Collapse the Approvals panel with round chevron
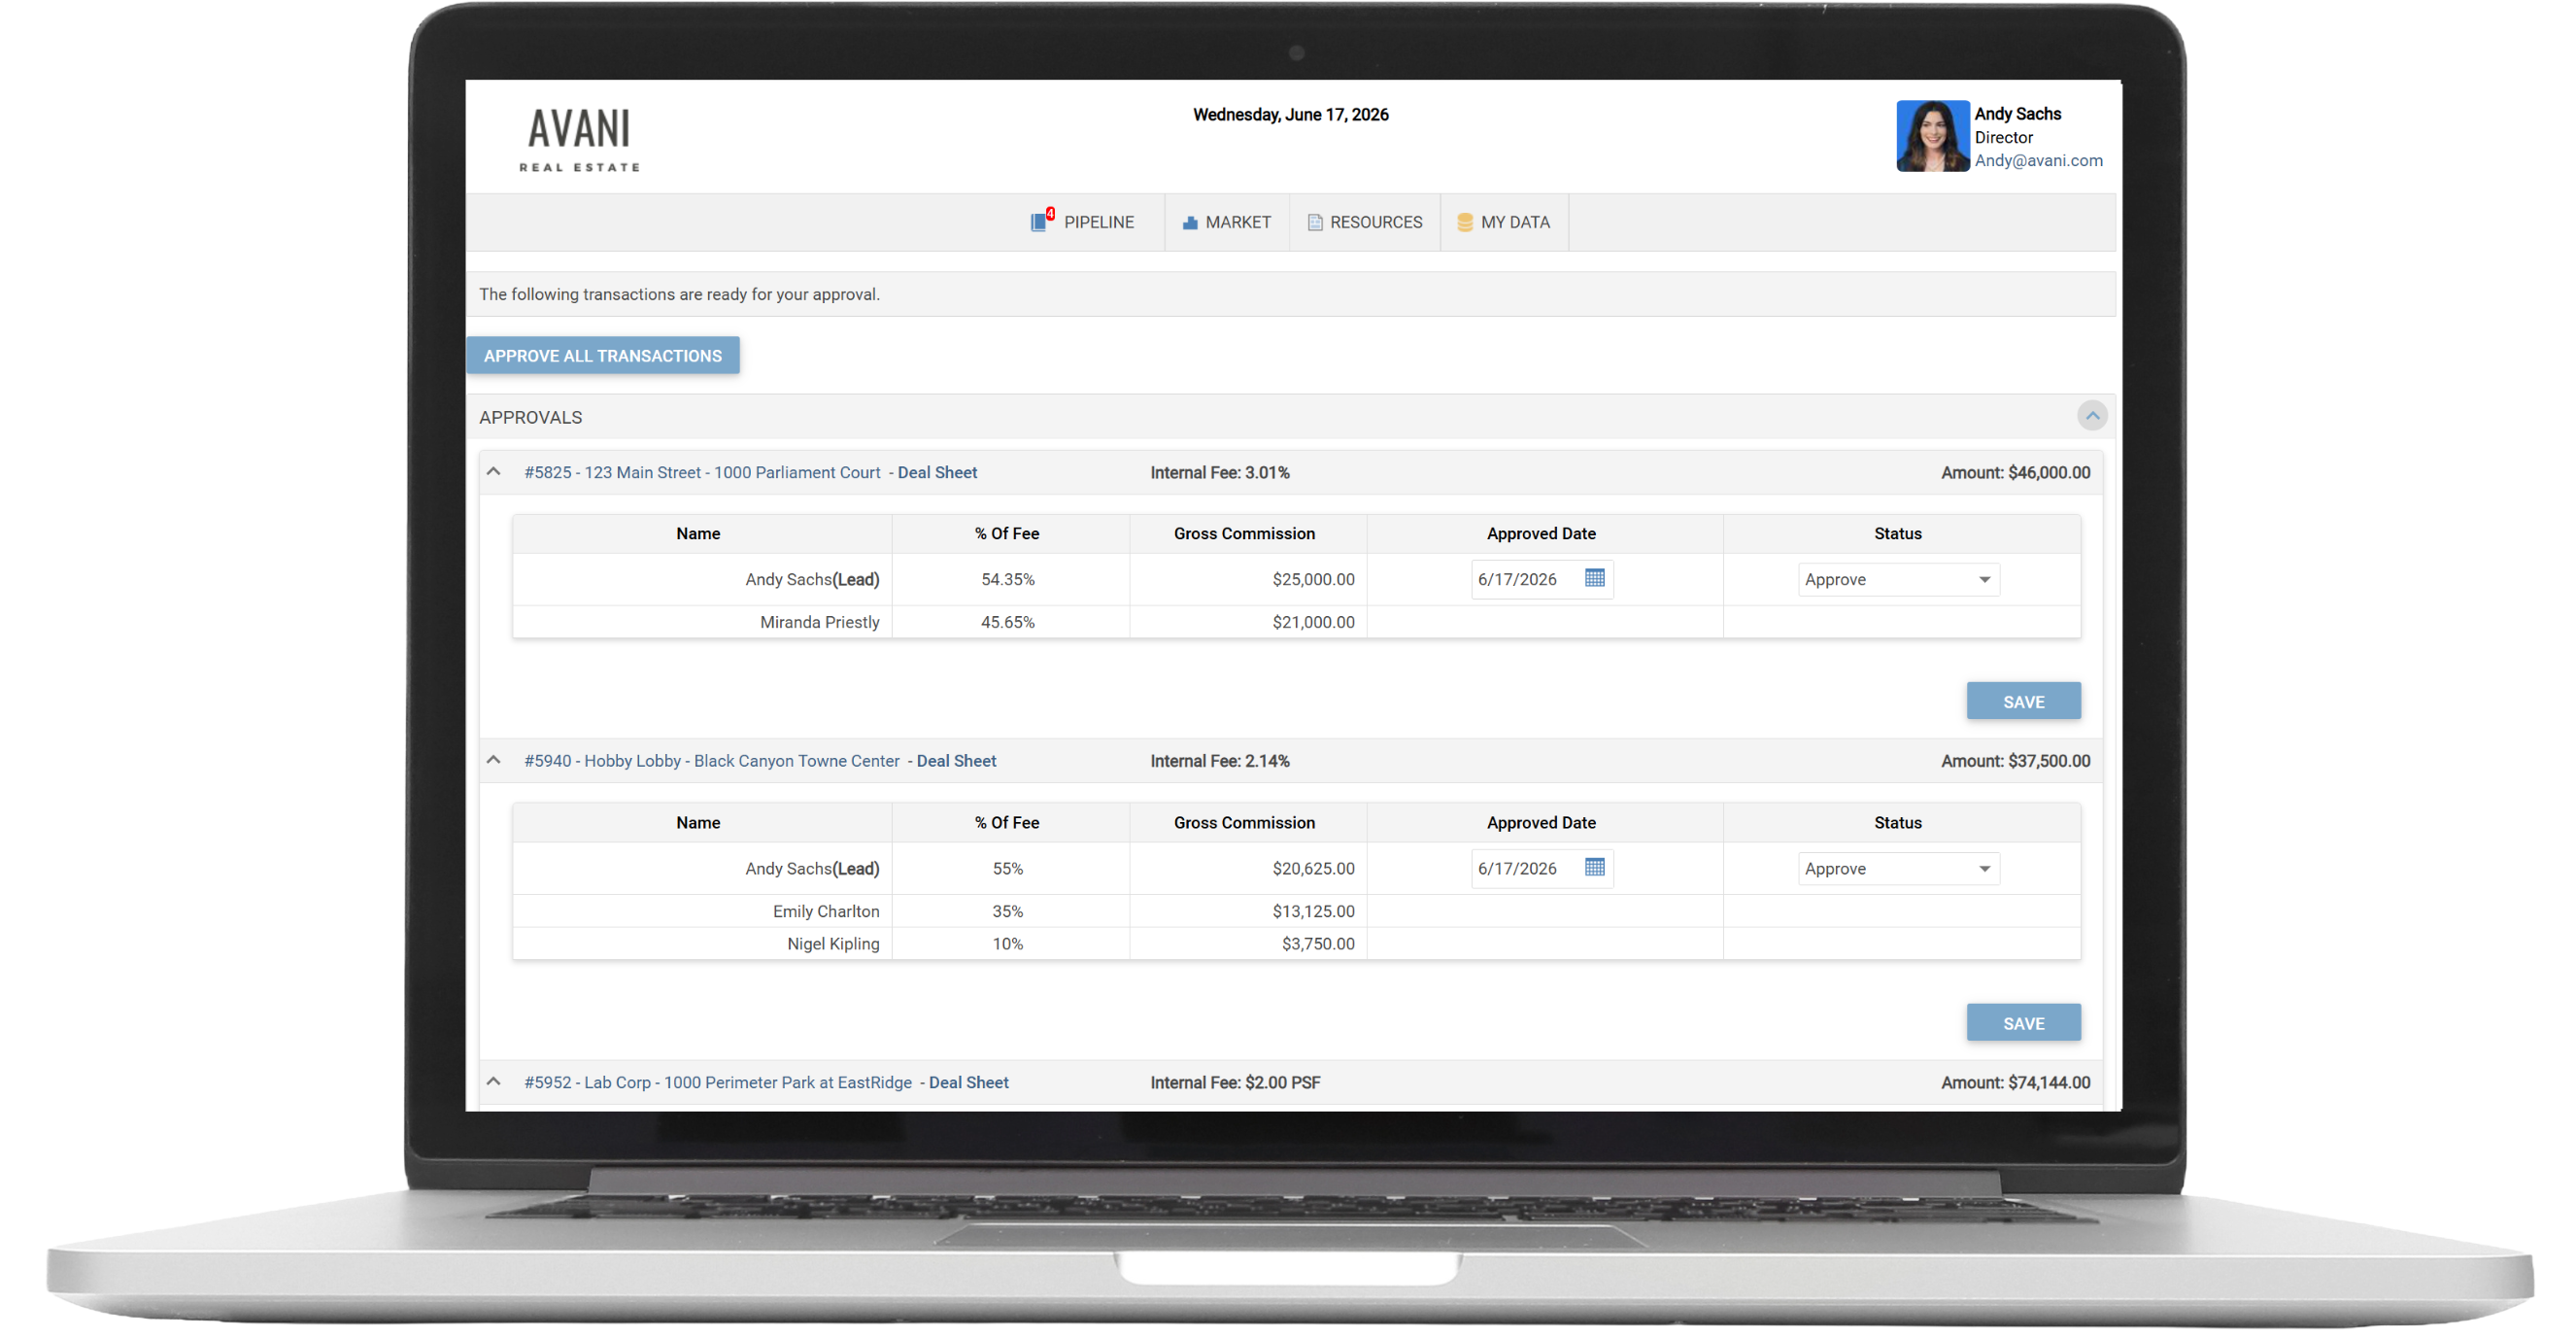This screenshot has width=2576, height=1338. pyautogui.click(x=2091, y=415)
